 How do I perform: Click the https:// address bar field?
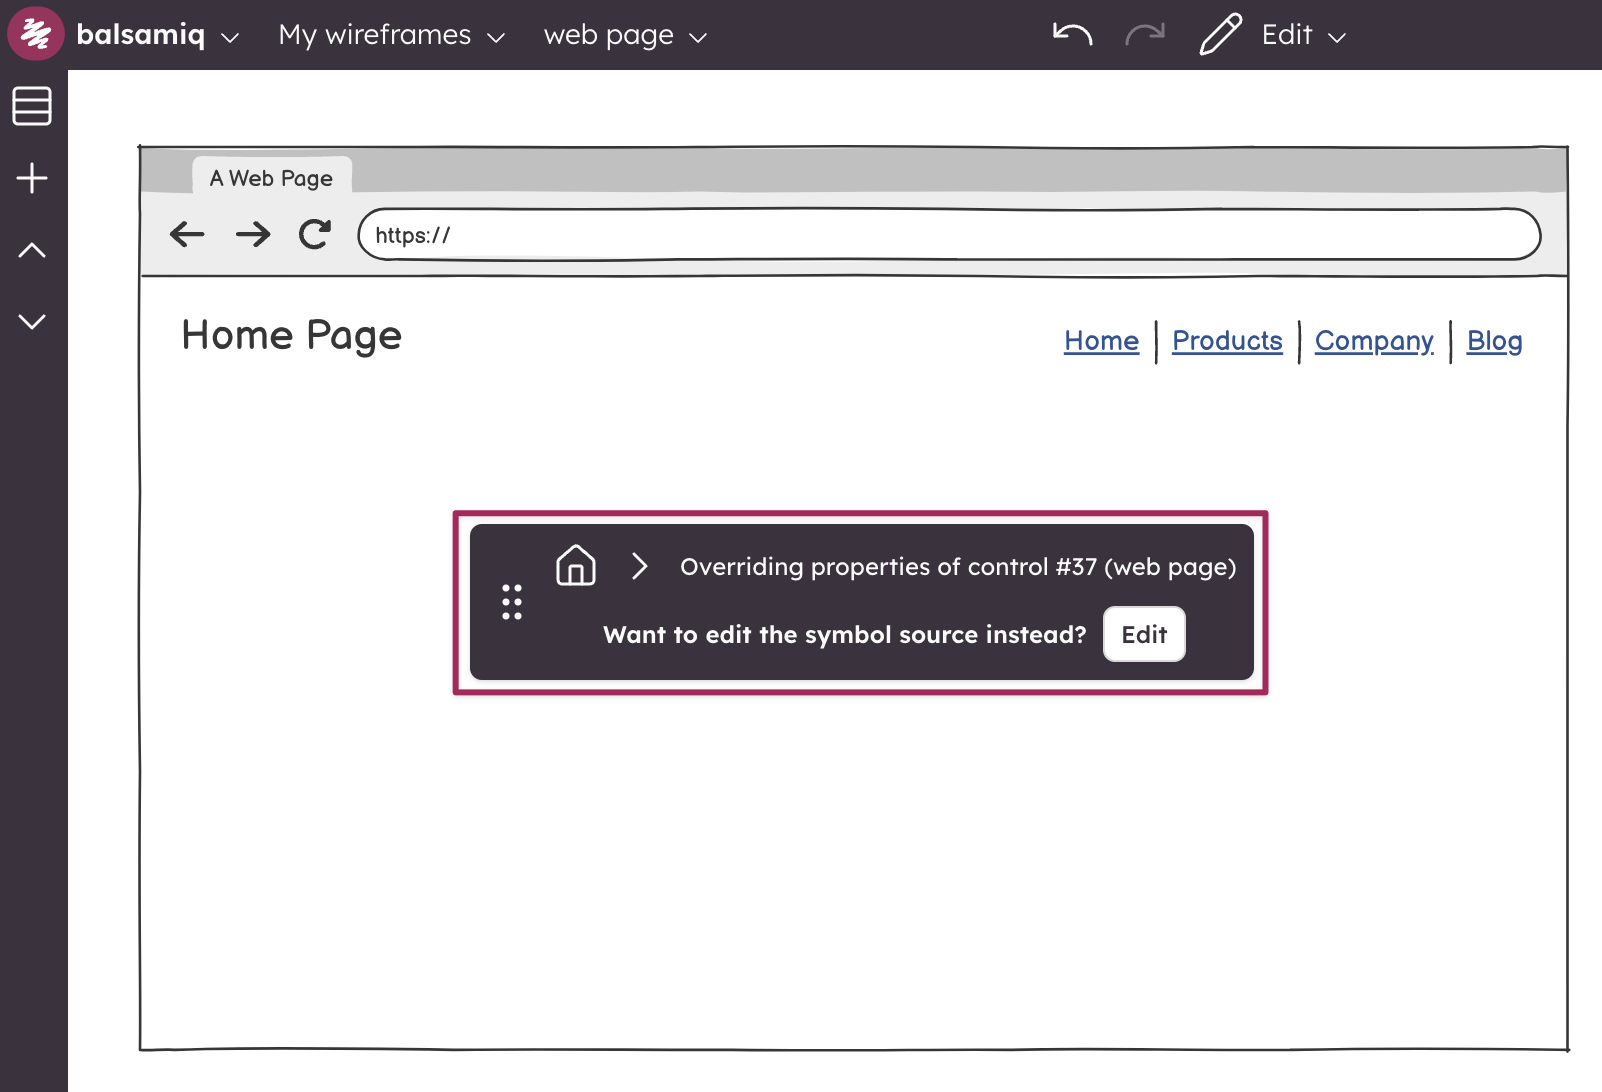tap(948, 235)
